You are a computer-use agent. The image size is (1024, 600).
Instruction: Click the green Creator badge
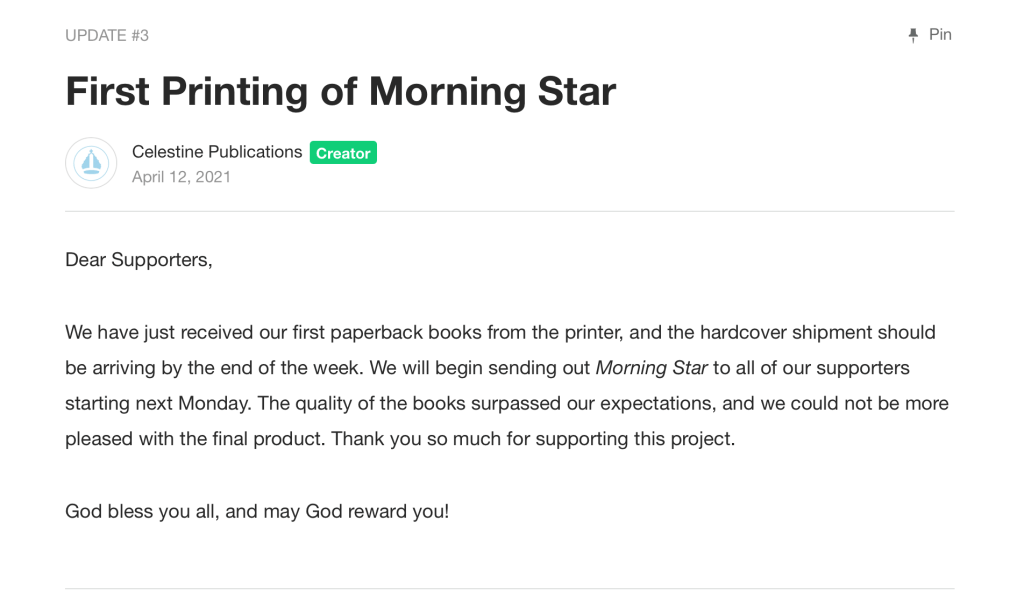point(343,153)
